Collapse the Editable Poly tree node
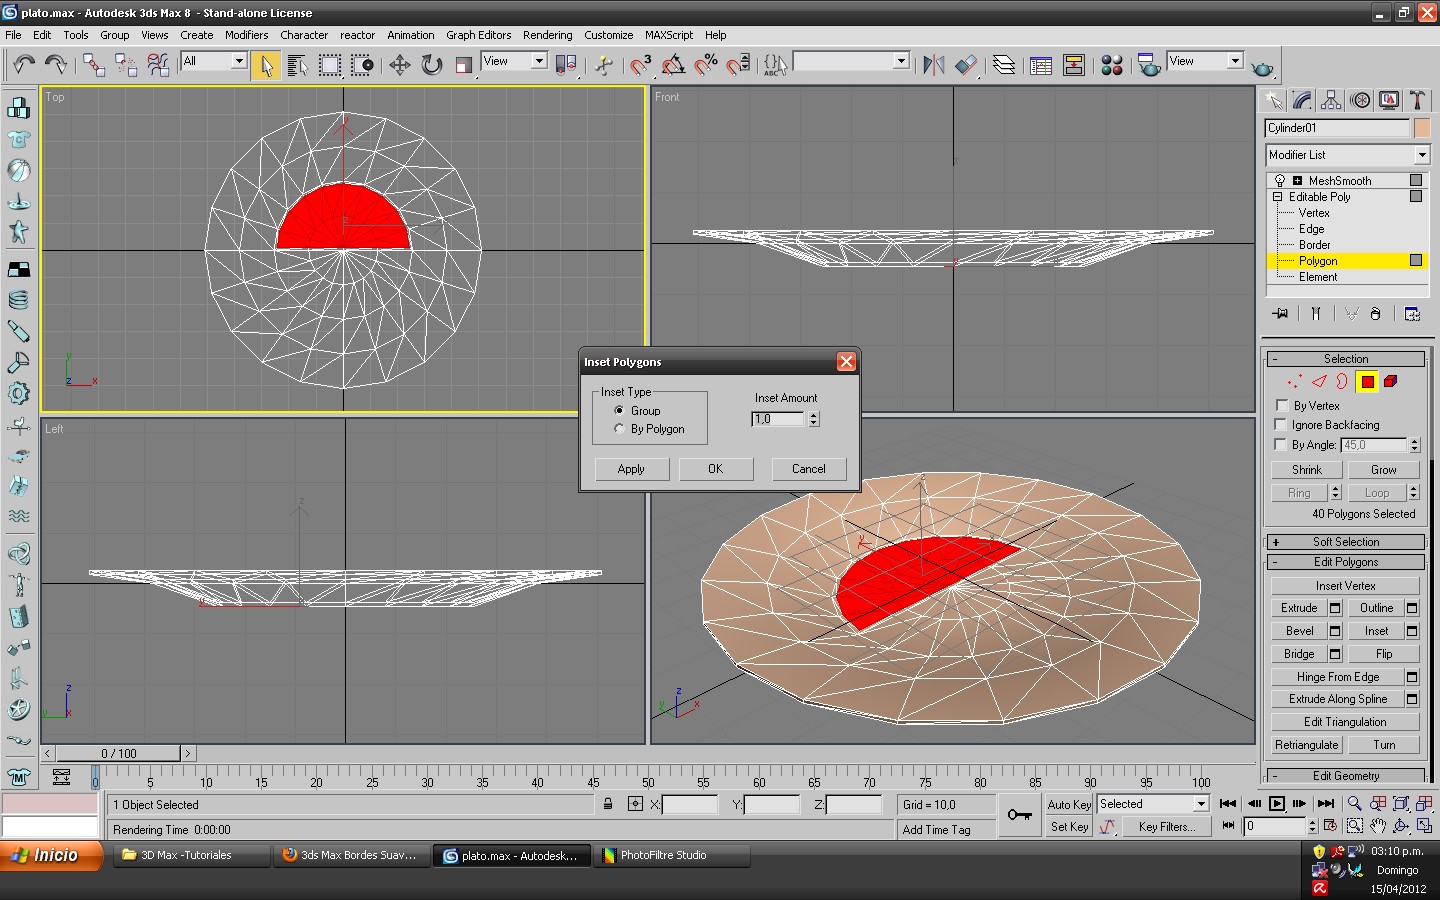1440x900 pixels. [1277, 197]
